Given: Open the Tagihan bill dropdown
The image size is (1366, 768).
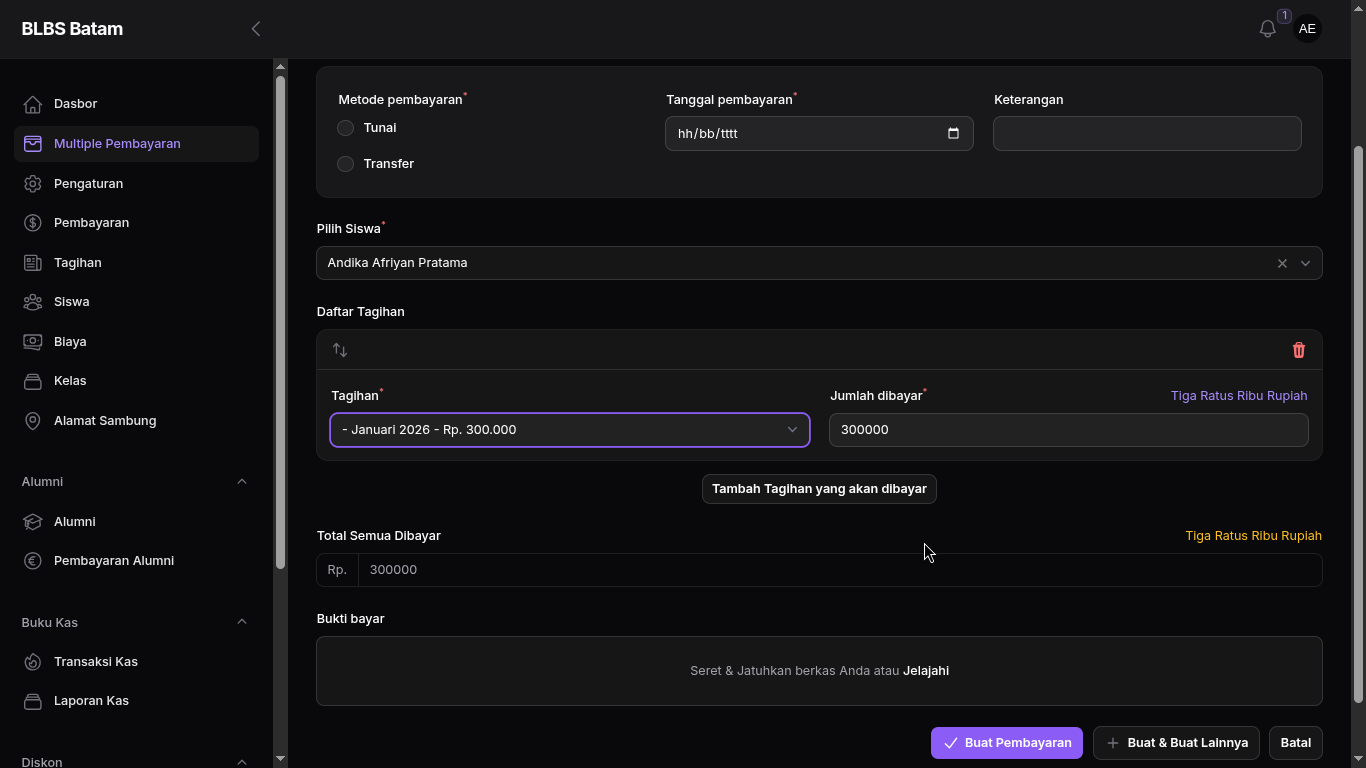Looking at the screenshot, I should 569,430.
